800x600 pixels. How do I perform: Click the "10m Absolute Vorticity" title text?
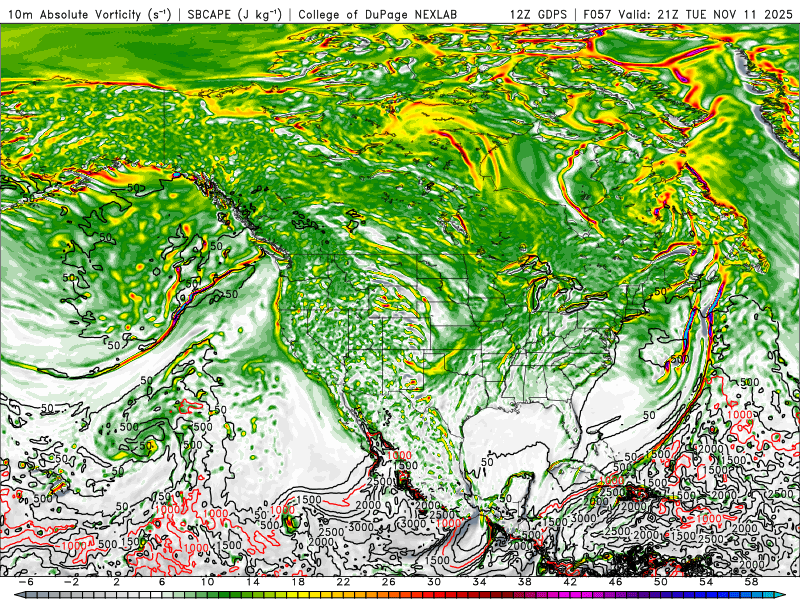click(74, 14)
